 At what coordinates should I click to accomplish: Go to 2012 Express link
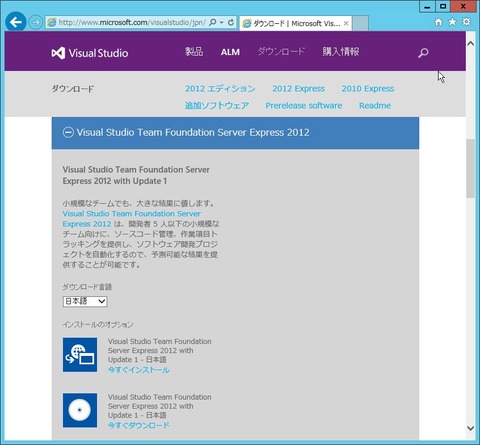tap(298, 89)
